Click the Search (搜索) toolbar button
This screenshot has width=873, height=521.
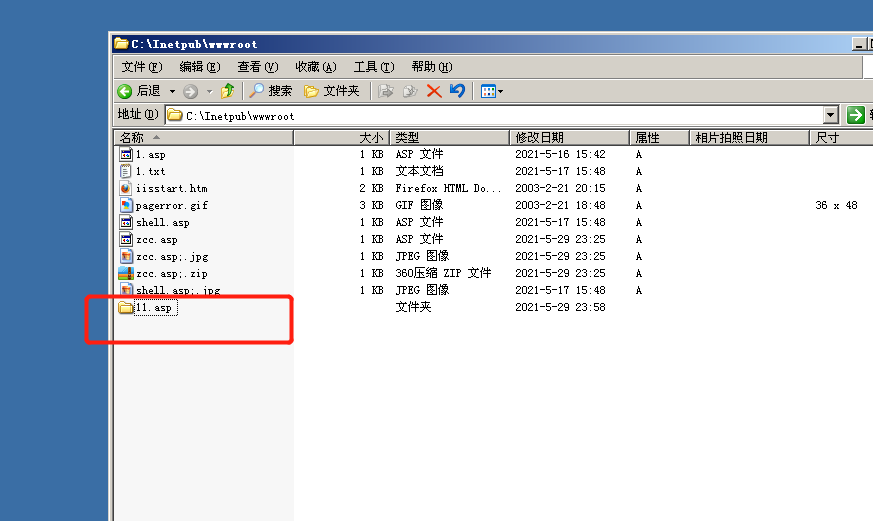[271, 91]
